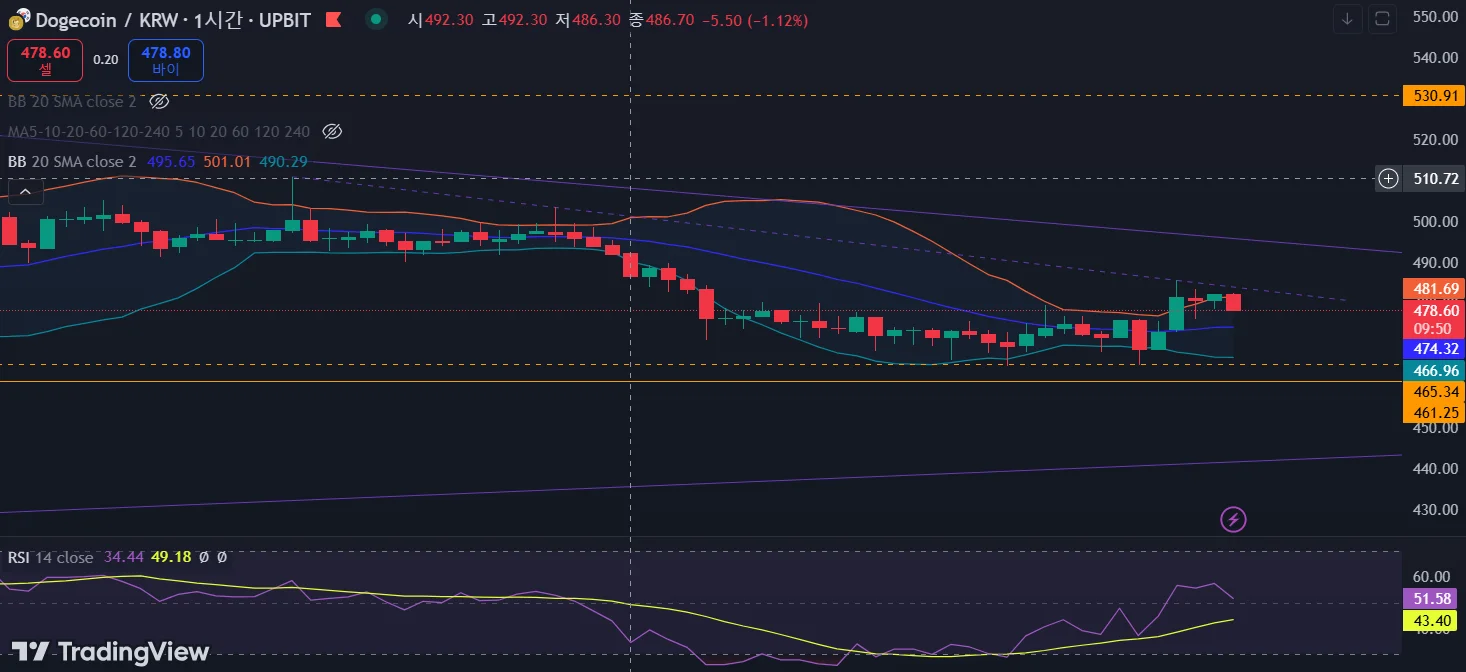Click the 0.20 spread value

coord(106,60)
